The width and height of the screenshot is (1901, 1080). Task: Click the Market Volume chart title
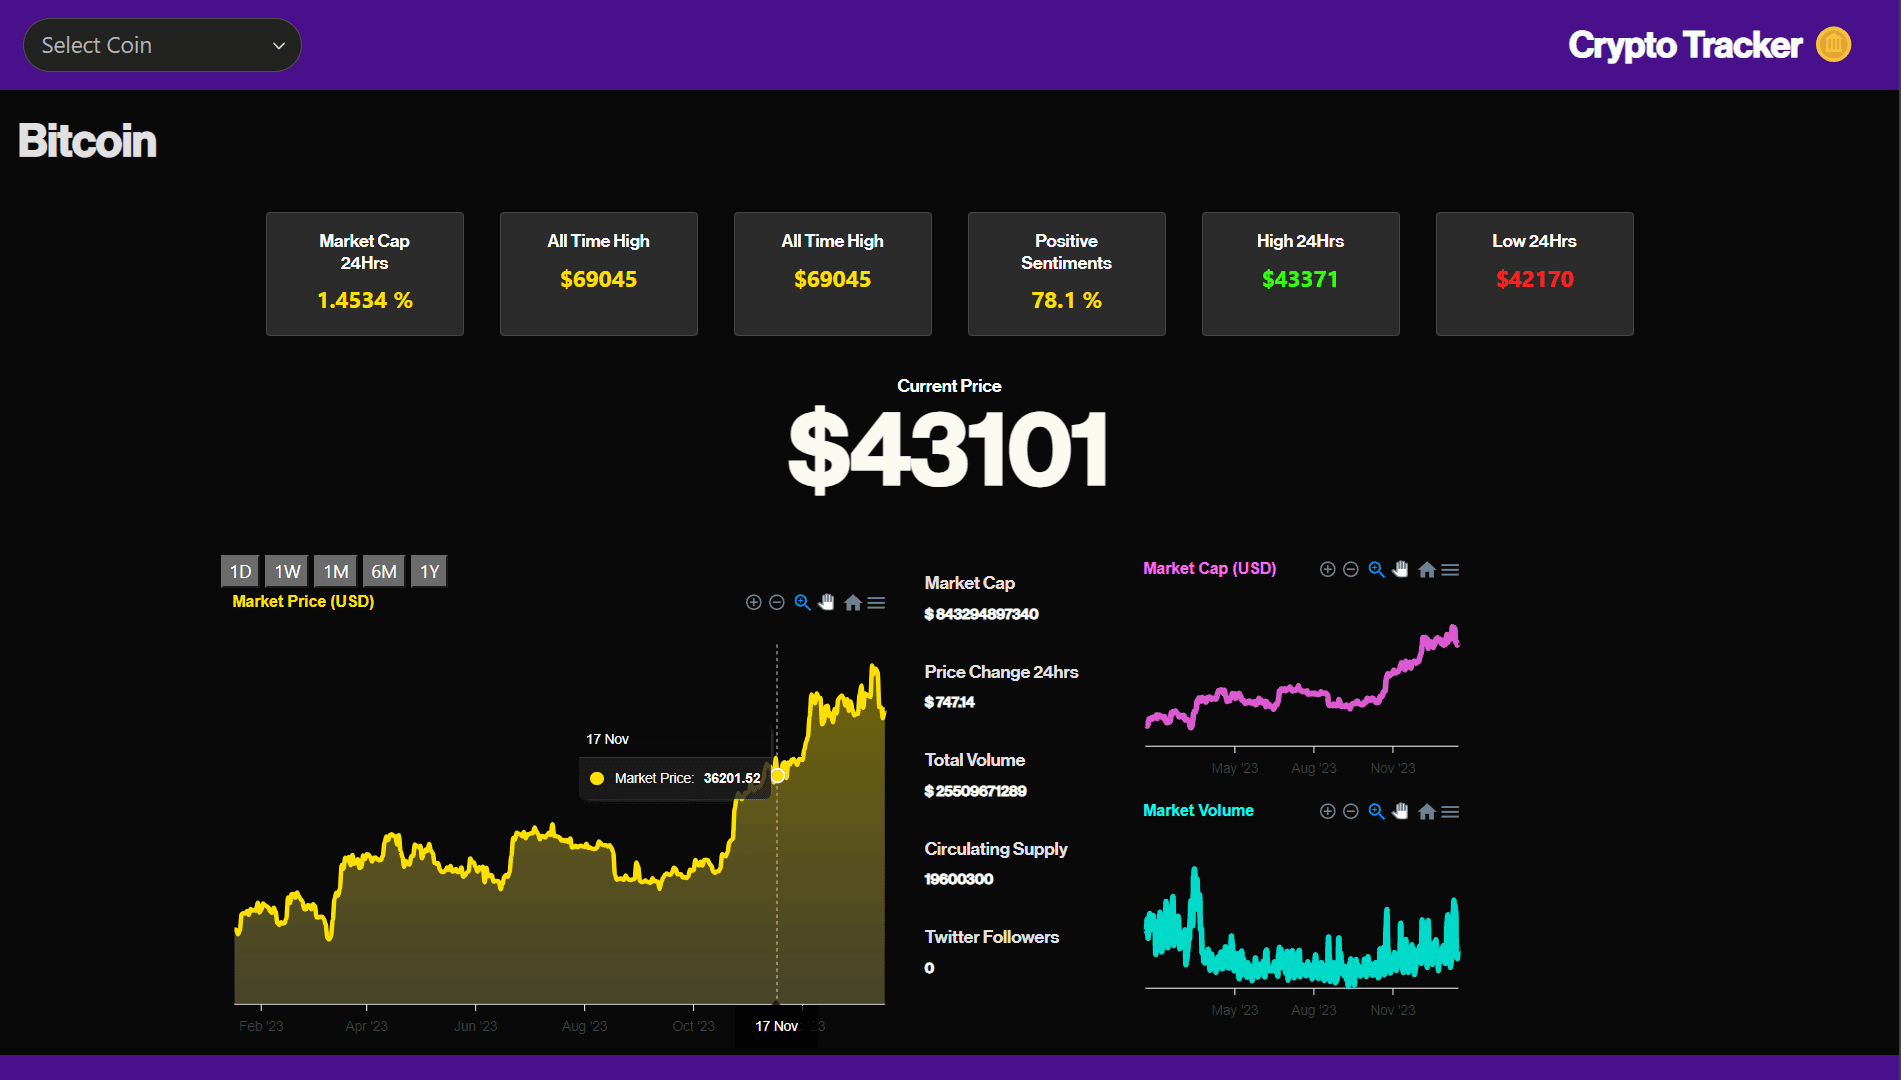(1198, 810)
